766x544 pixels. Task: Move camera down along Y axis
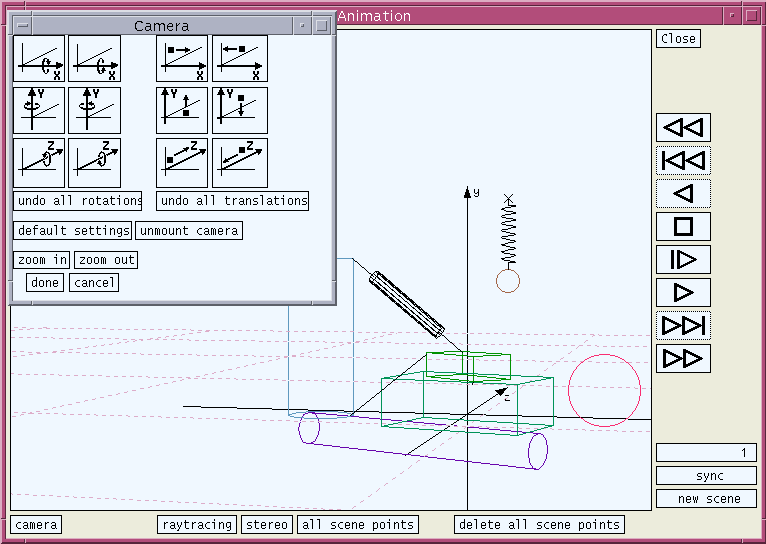click(x=240, y=110)
